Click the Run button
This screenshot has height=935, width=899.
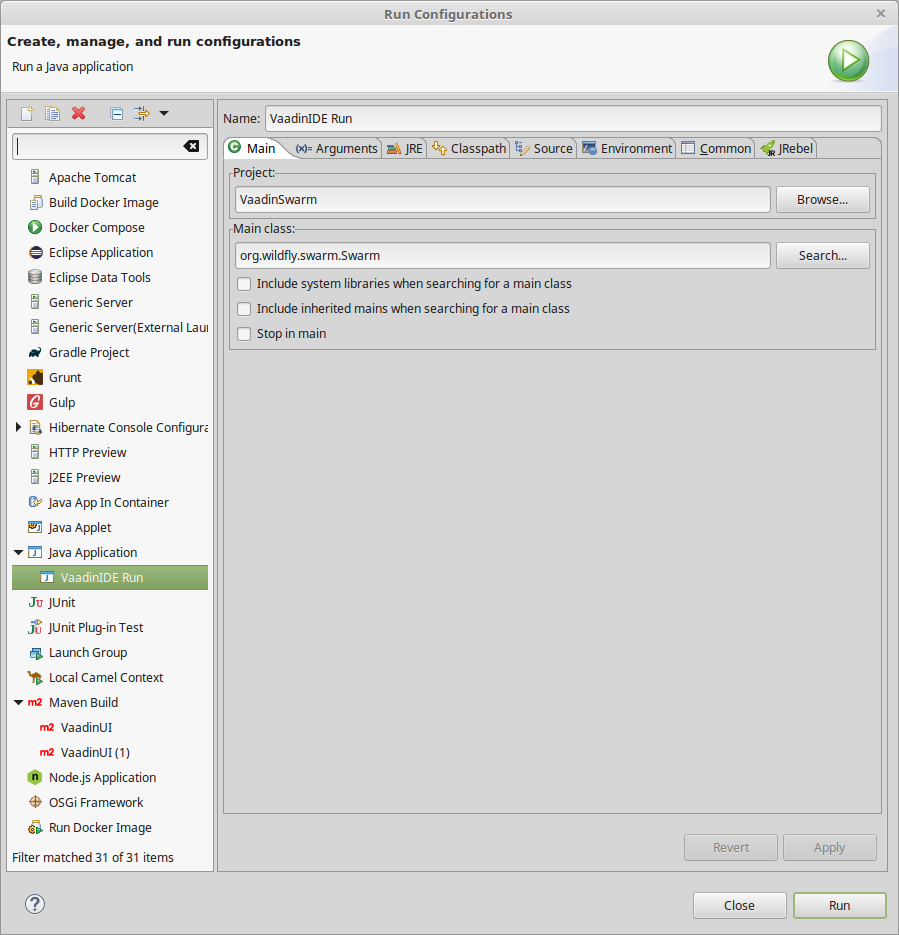(839, 905)
